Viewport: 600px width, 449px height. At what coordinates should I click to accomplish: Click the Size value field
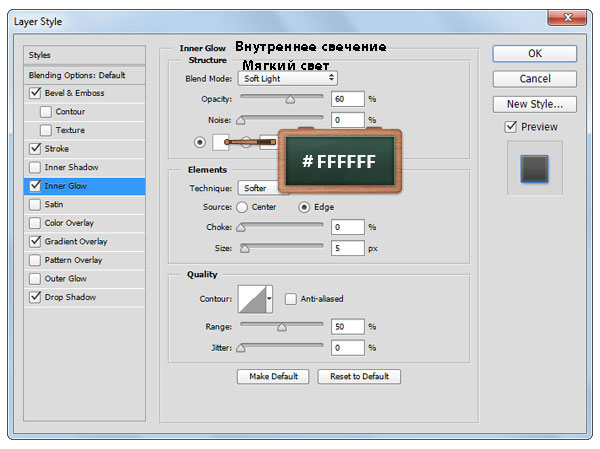[347, 248]
